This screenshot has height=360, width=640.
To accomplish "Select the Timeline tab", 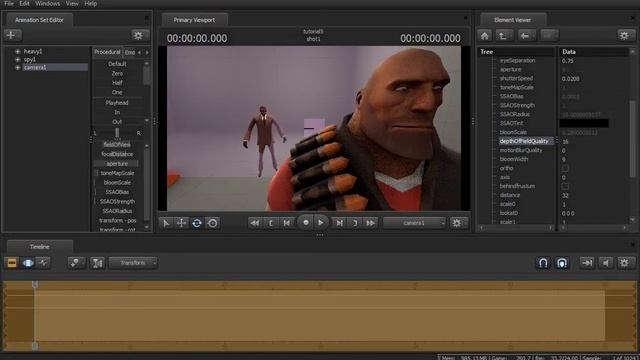I will pyautogui.click(x=40, y=247).
